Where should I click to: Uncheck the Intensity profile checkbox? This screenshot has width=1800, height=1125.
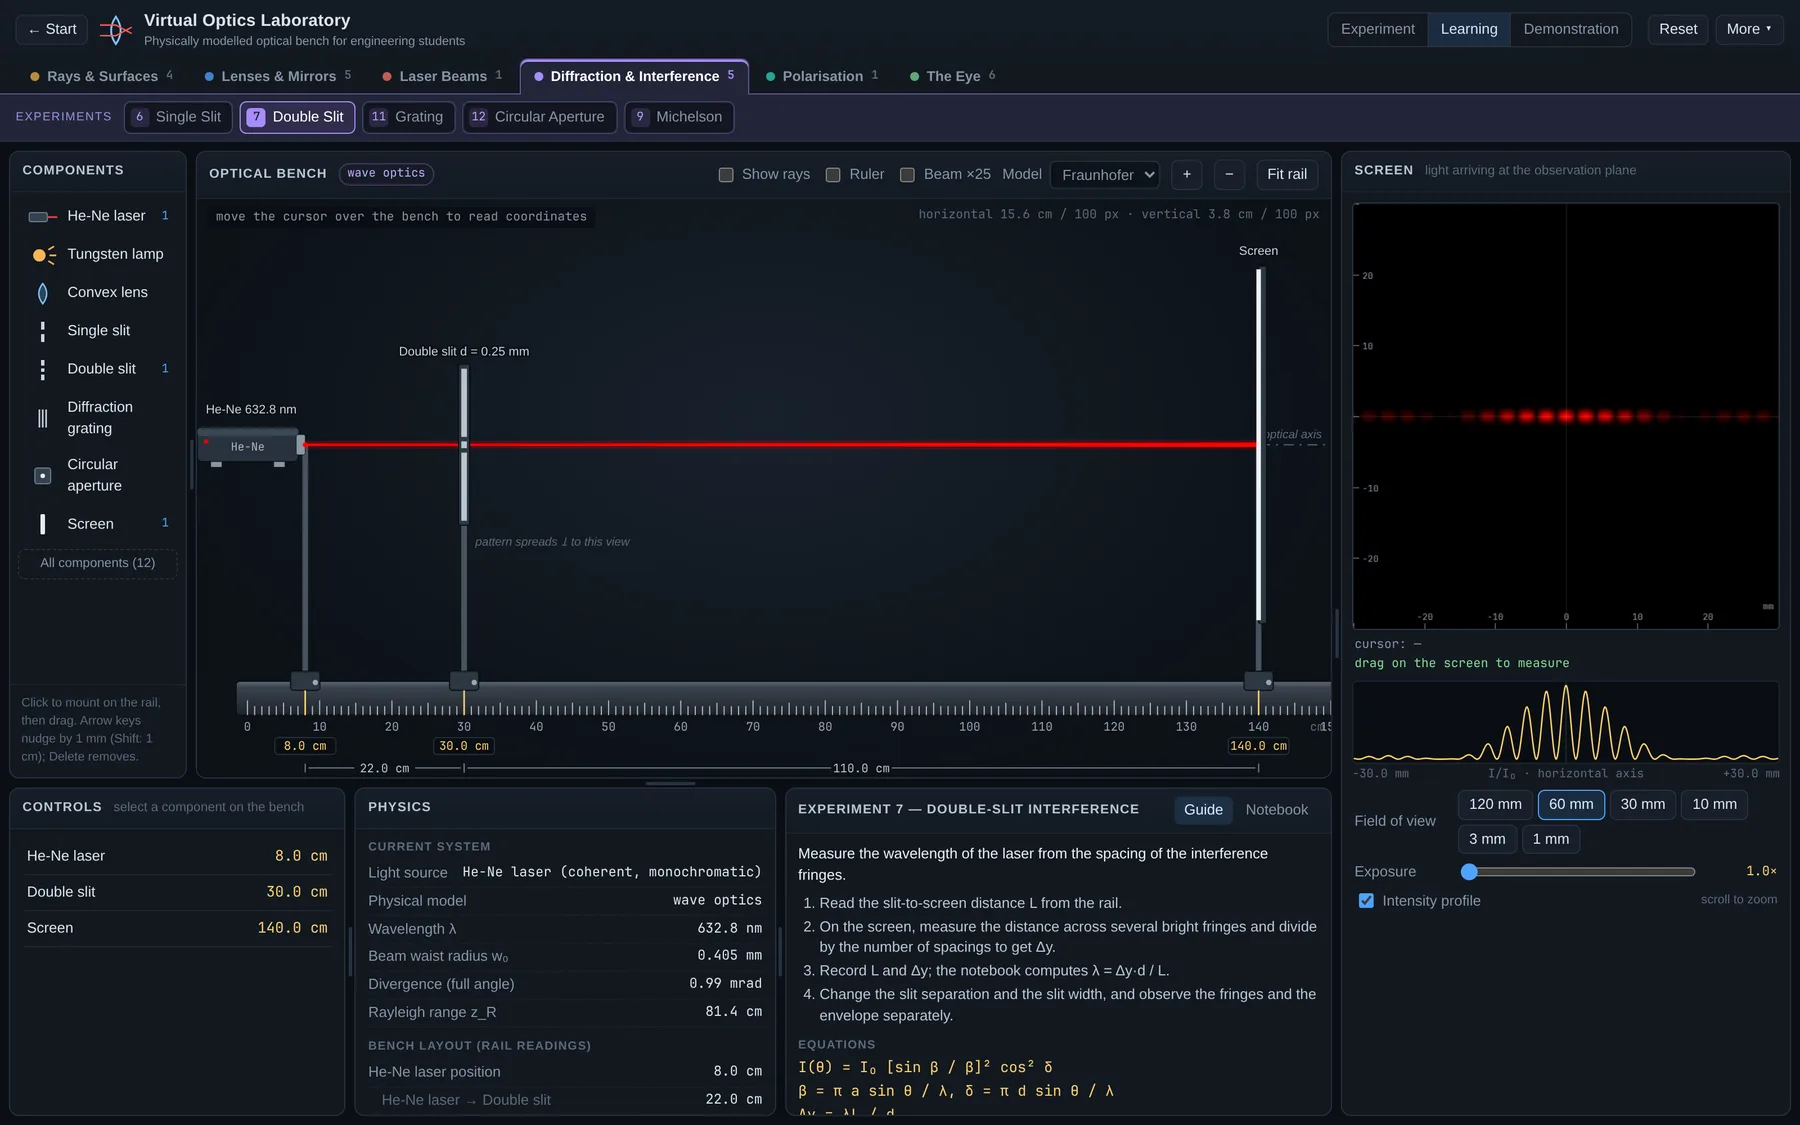tap(1366, 901)
